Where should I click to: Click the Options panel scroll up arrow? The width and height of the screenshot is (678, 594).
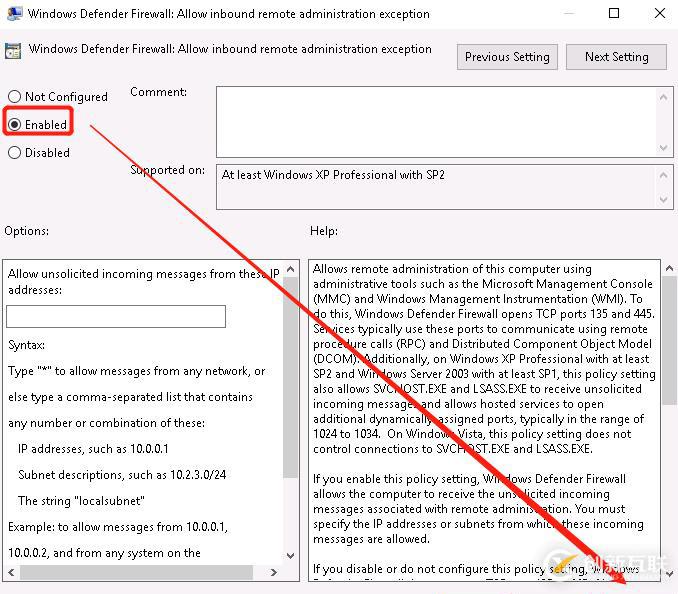click(x=290, y=269)
